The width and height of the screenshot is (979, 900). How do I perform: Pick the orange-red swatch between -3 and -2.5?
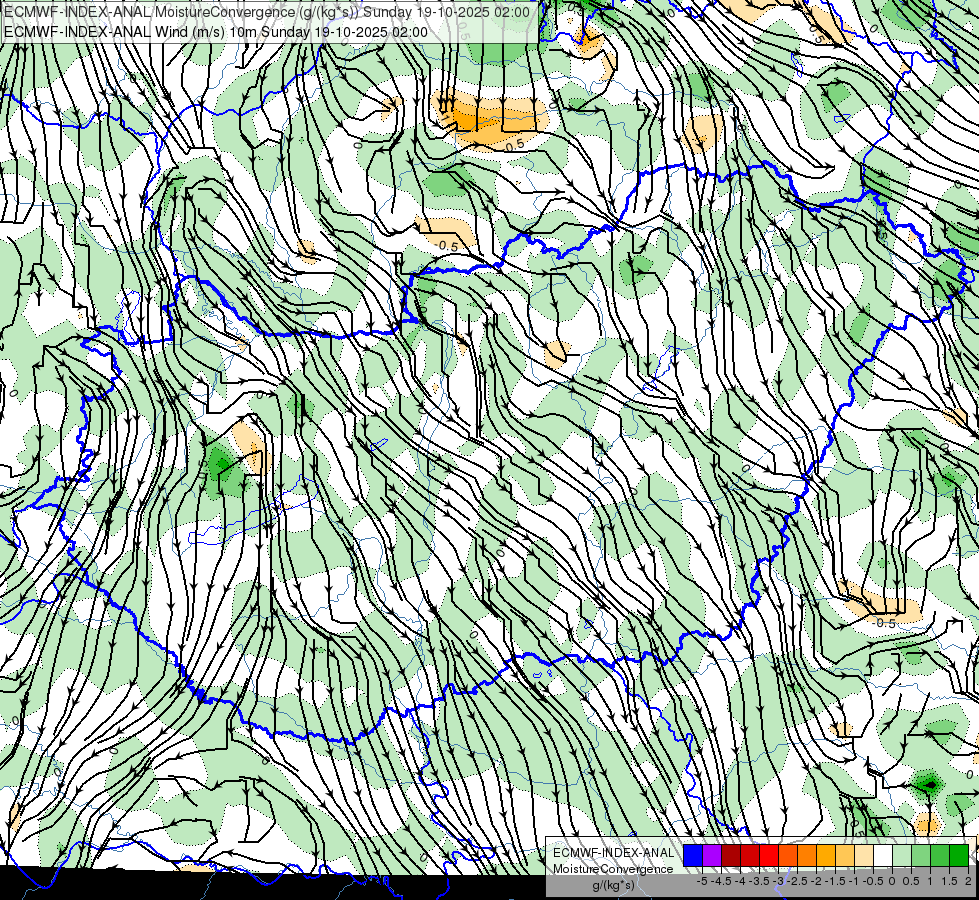click(788, 856)
